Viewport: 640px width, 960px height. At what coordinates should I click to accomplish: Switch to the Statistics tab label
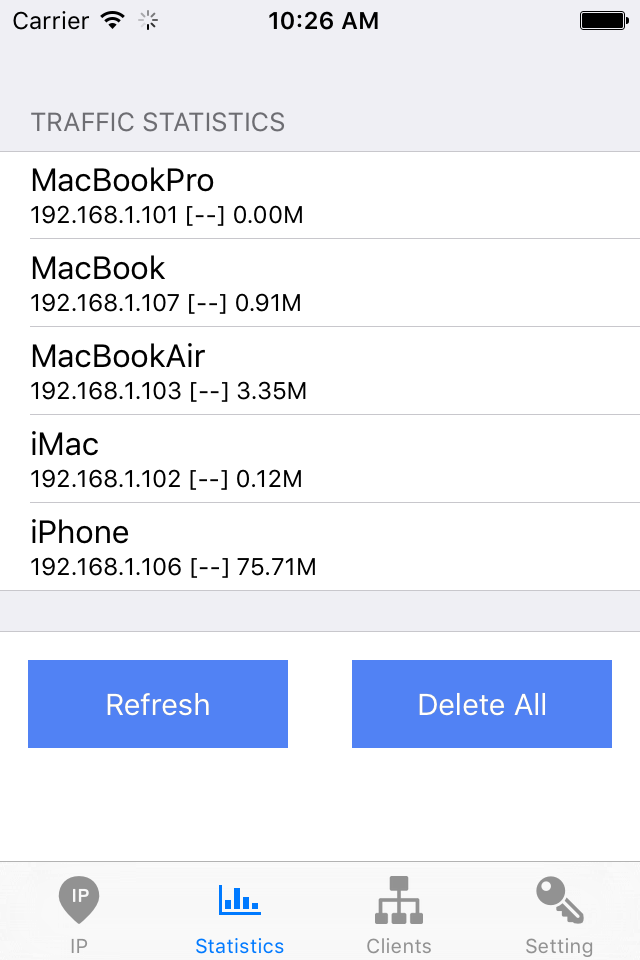coord(239,946)
